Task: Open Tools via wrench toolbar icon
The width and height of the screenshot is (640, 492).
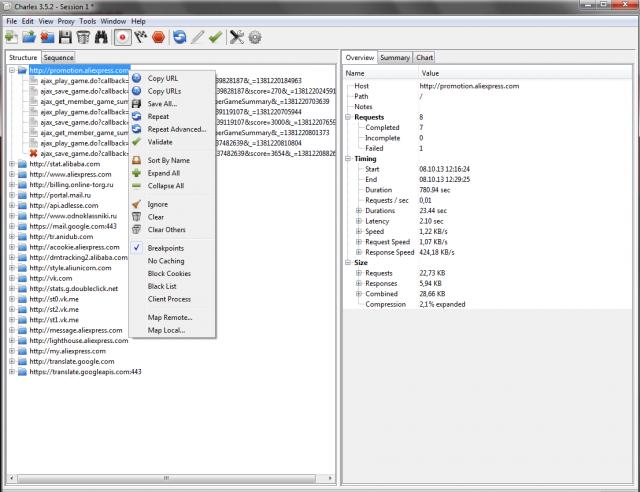Action: click(236, 38)
